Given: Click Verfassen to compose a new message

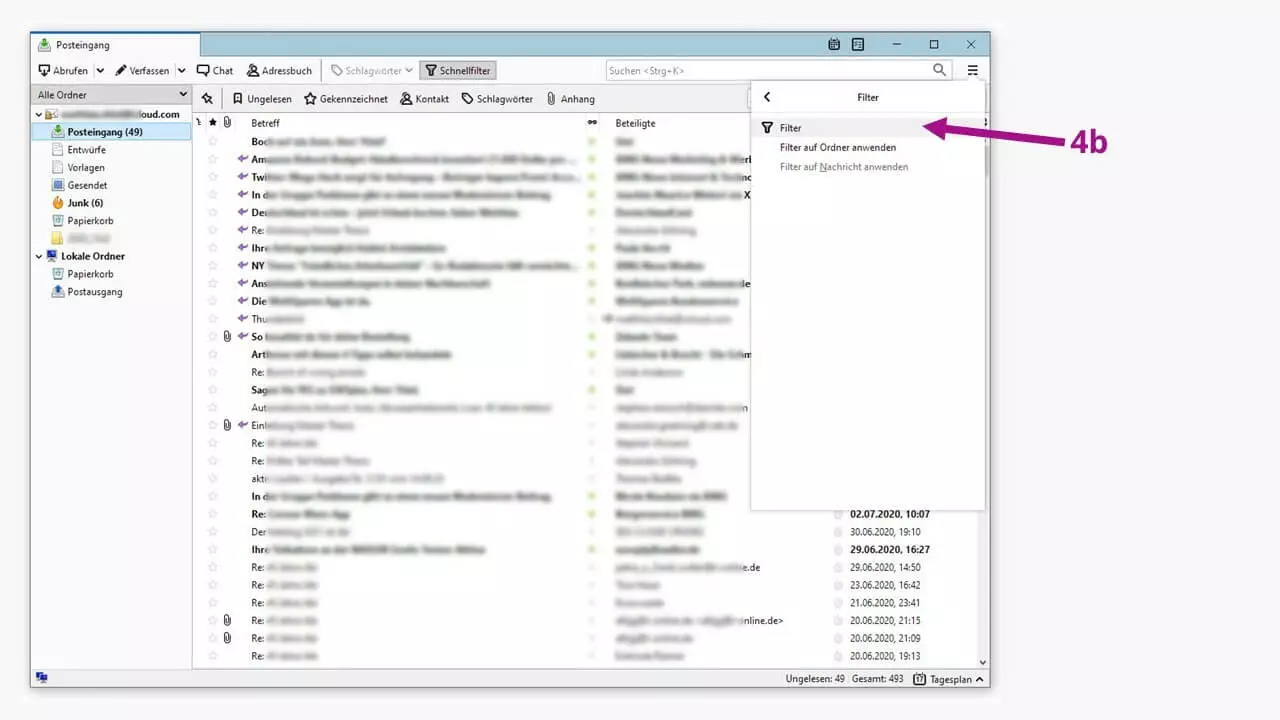Looking at the screenshot, I should click(x=142, y=71).
